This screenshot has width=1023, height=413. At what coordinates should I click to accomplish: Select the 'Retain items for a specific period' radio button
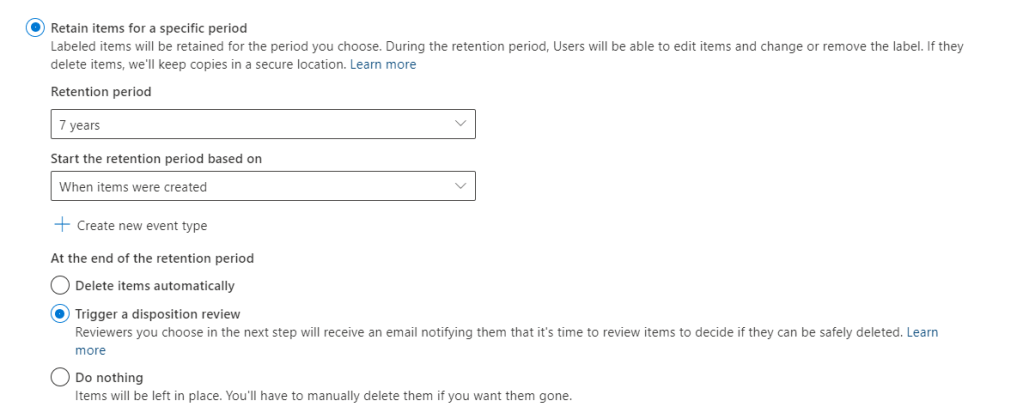(34, 28)
